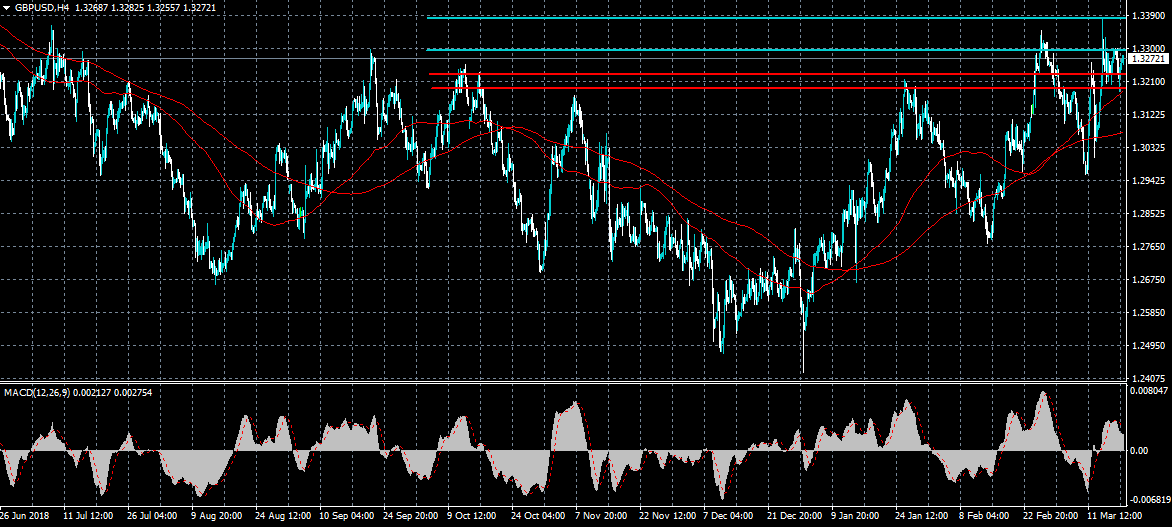Click the 21 Dec 20:00 time label
This screenshot has width=1172, height=527.
796,518
